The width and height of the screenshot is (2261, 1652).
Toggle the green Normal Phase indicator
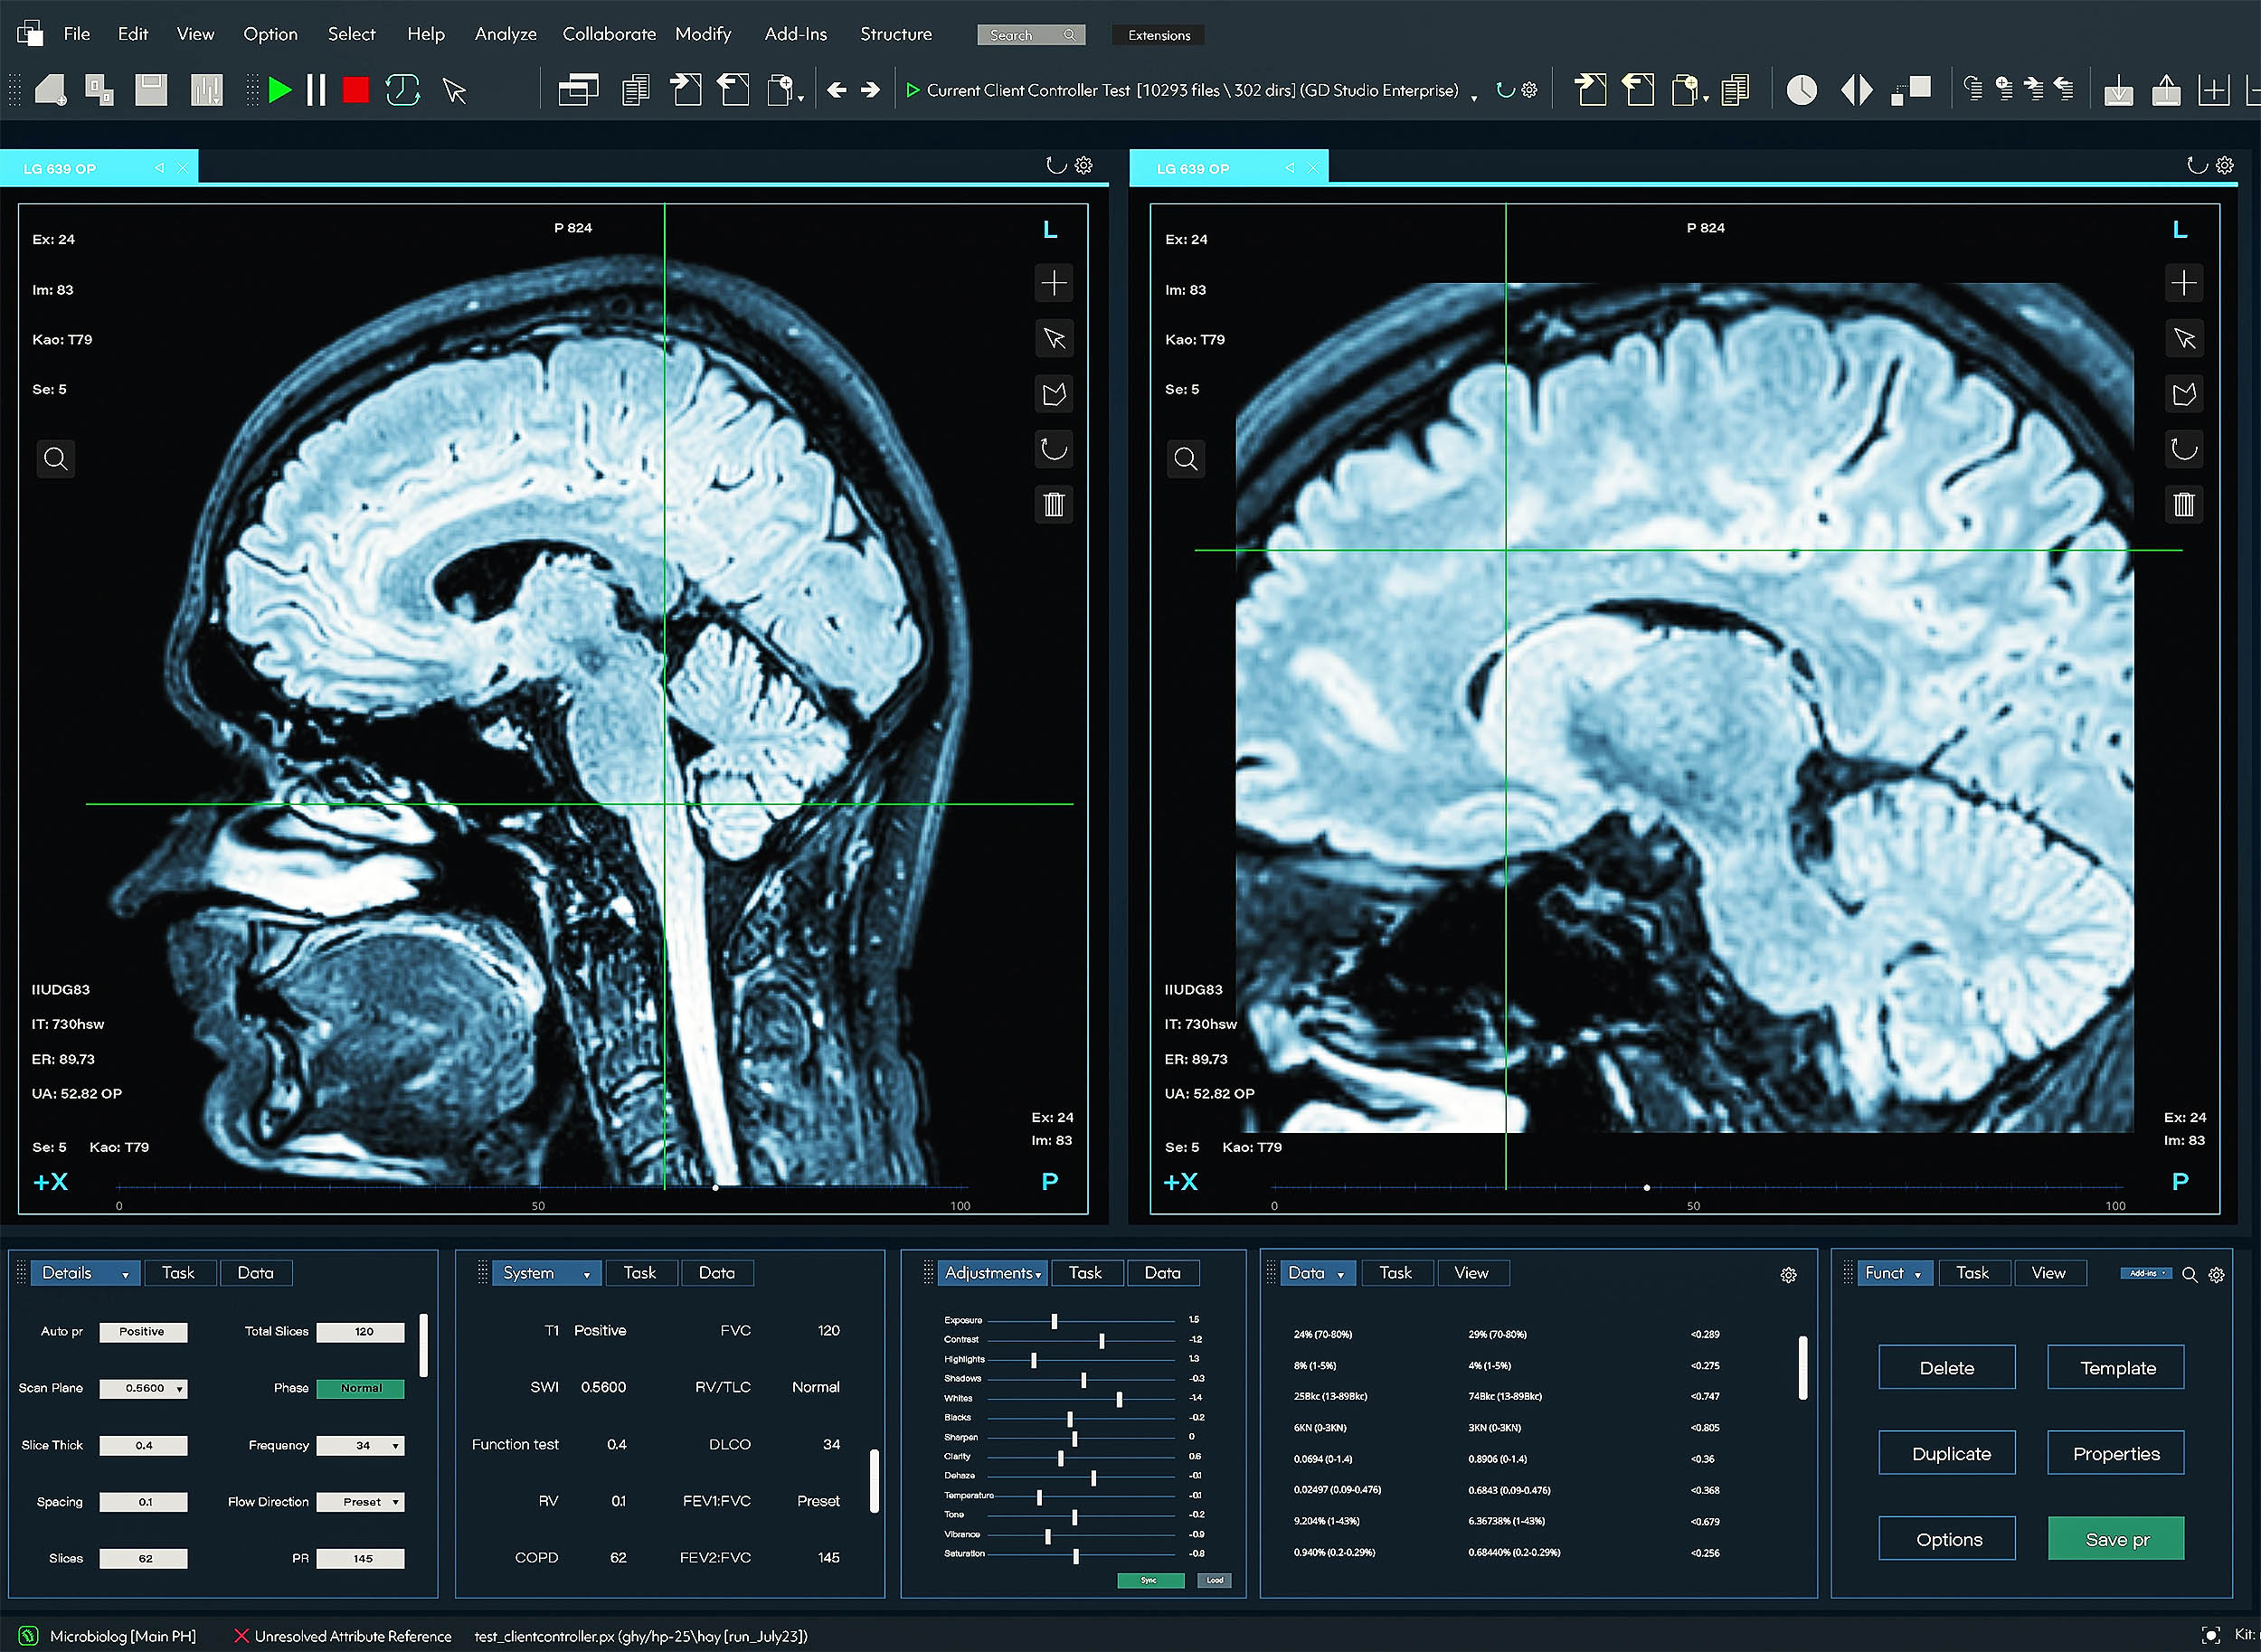point(360,1388)
